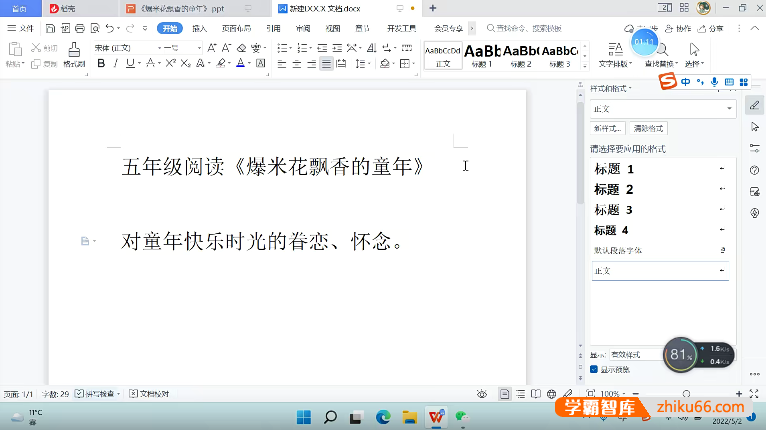Open the 引用 ribbon tab

[x=274, y=28]
